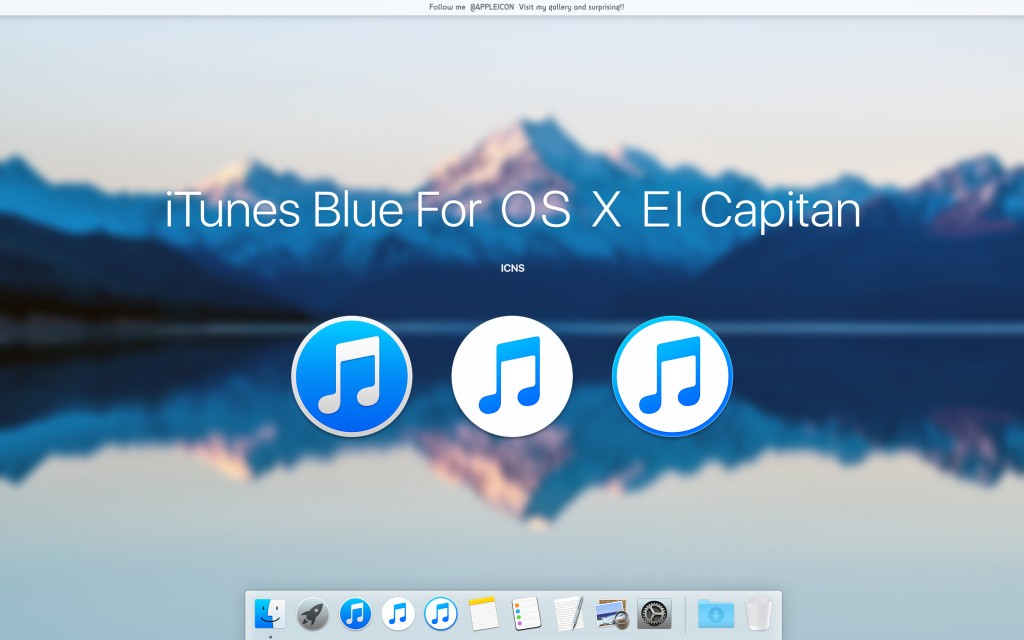The height and width of the screenshot is (640, 1024).
Task: Open blue-ringed white iTunes icon in dock
Action: (441, 614)
